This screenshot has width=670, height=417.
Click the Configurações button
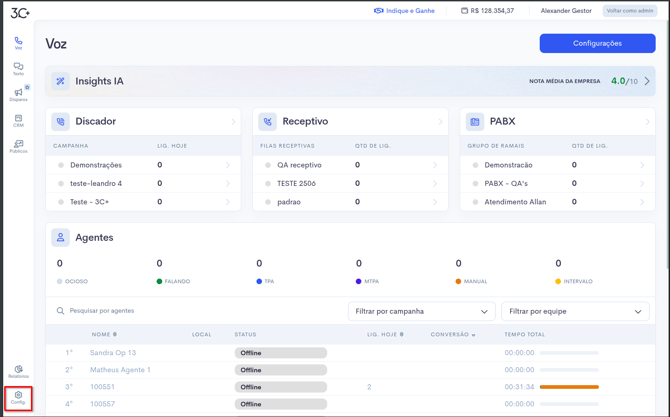[597, 43]
